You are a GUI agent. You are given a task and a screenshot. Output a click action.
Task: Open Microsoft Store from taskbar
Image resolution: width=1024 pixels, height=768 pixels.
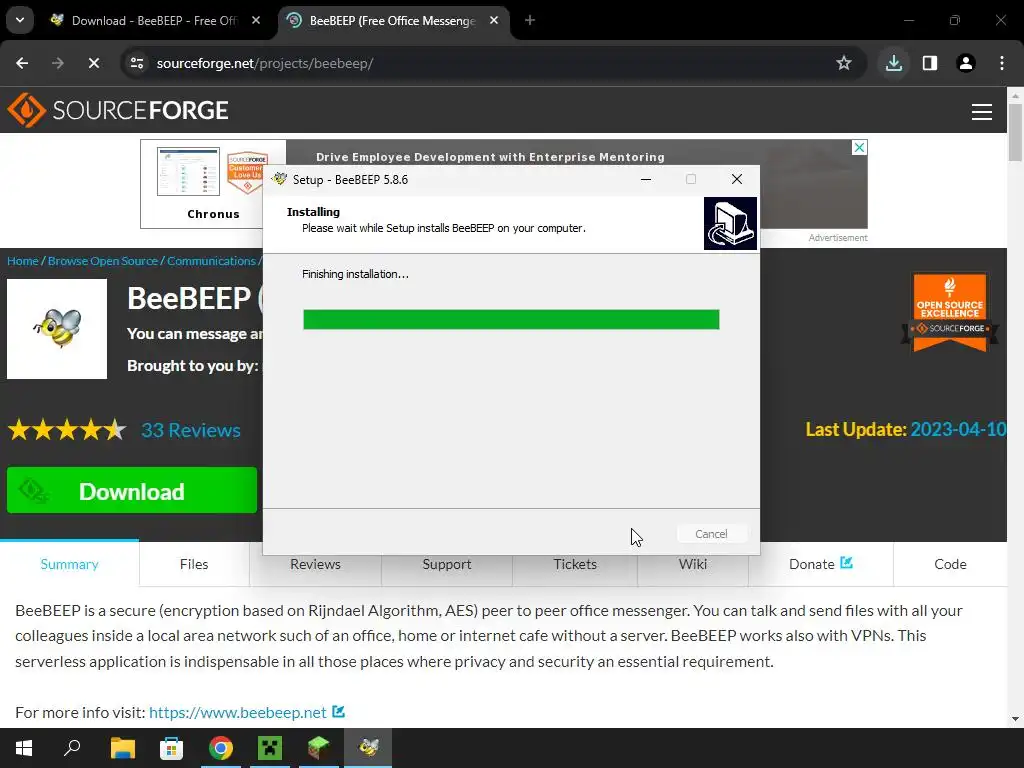[171, 748]
